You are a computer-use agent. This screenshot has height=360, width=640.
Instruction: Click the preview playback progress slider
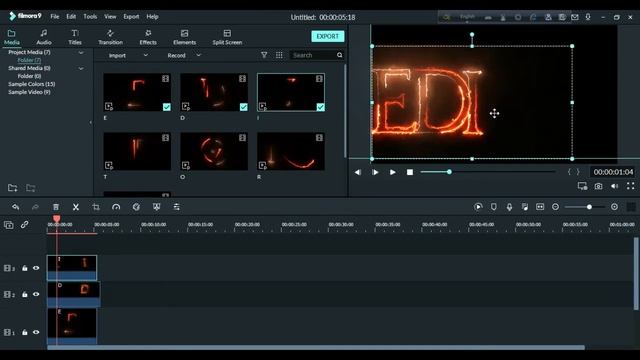tap(488, 172)
